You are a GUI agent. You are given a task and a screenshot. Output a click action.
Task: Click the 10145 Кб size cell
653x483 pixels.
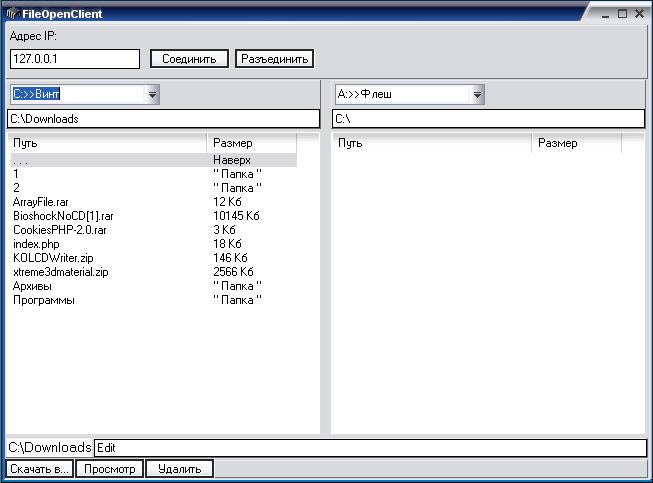(x=236, y=216)
